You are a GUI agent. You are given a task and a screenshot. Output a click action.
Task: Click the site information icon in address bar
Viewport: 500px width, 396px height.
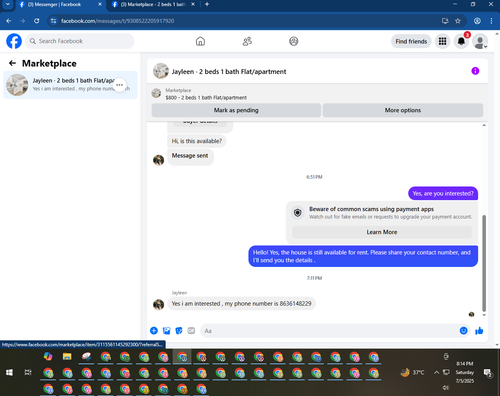point(53,21)
